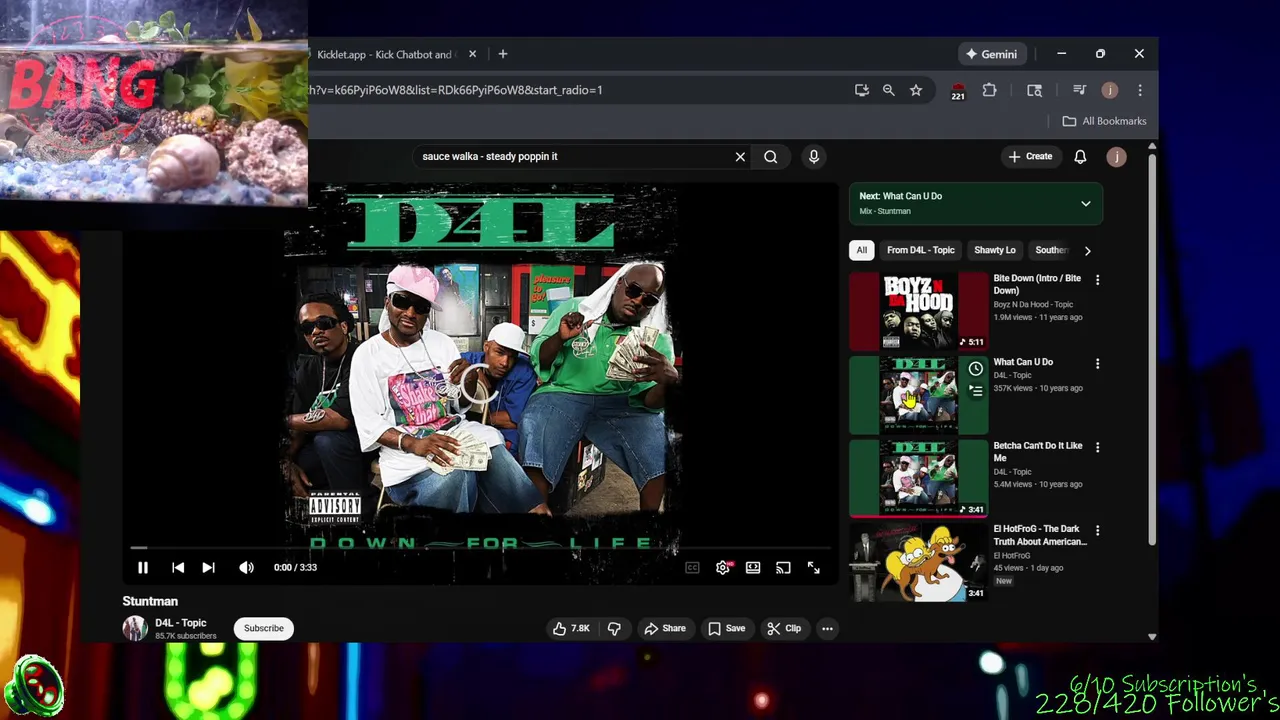The height and width of the screenshot is (720, 1280).
Task: Skip to next video button
Action: coord(208,568)
